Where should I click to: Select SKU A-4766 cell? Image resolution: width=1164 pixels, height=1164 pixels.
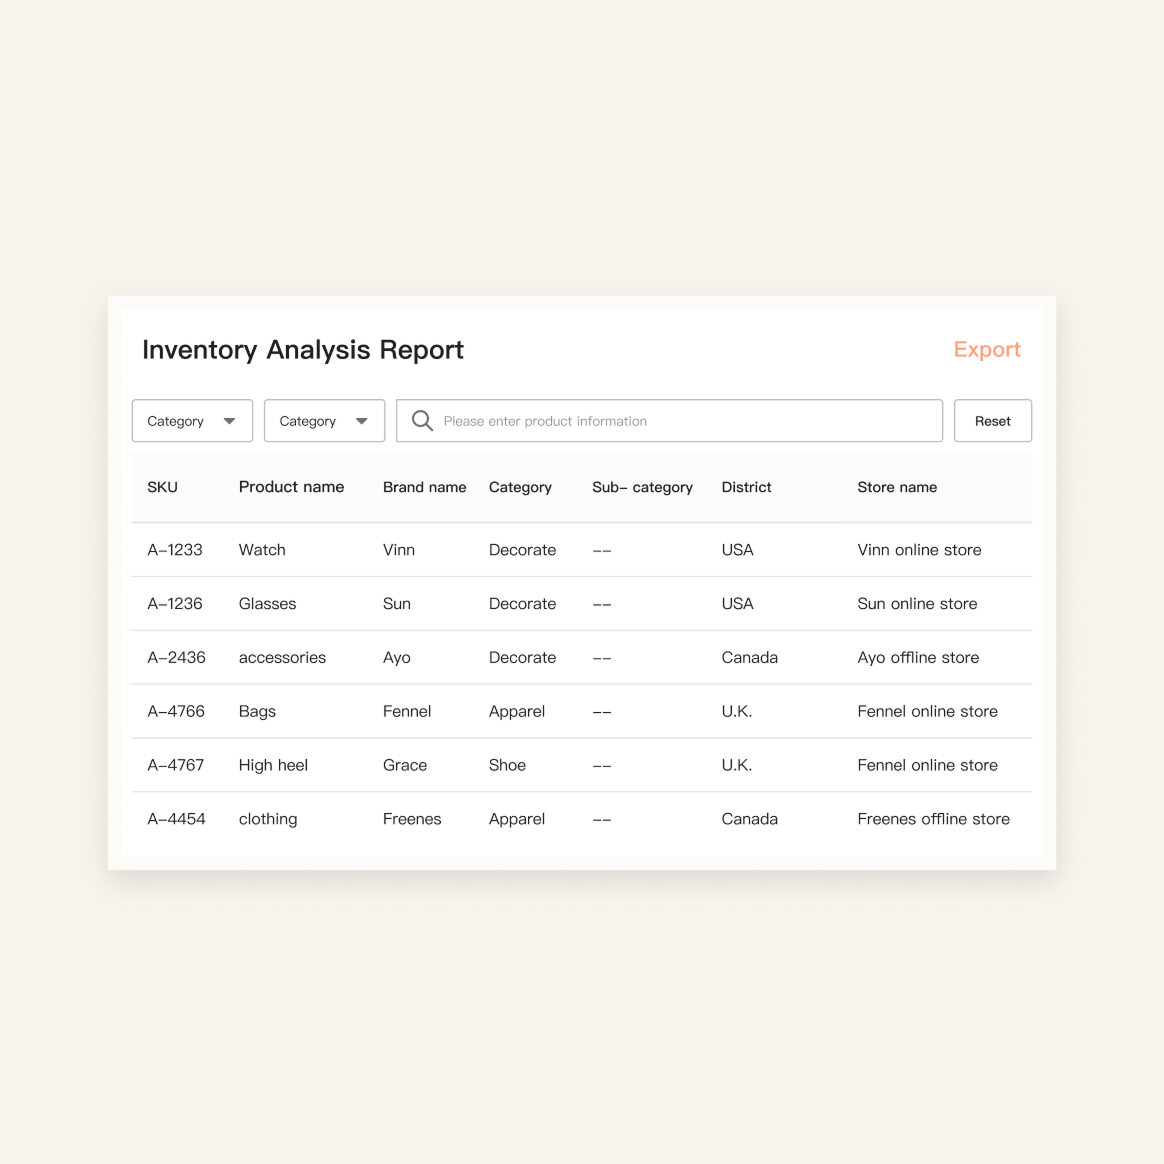click(176, 711)
